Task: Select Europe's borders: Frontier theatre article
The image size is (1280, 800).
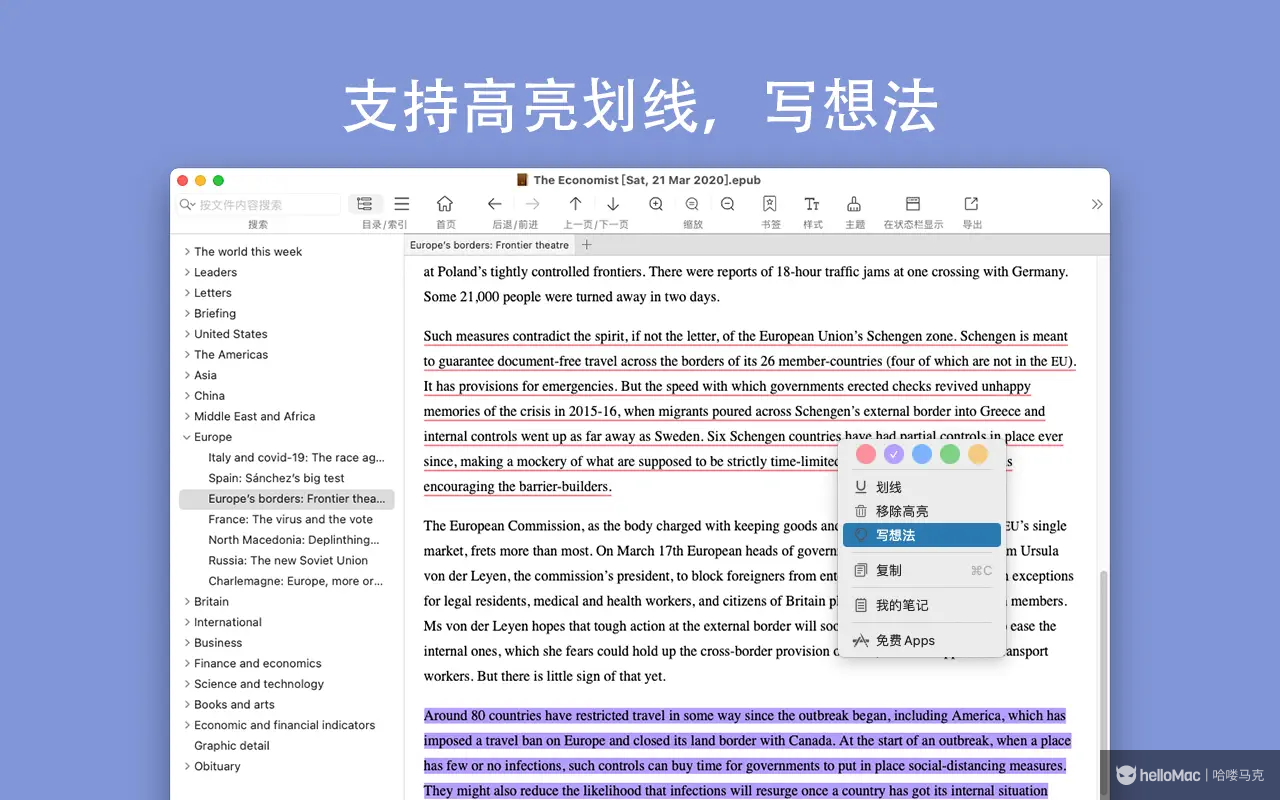Action: click(287, 499)
